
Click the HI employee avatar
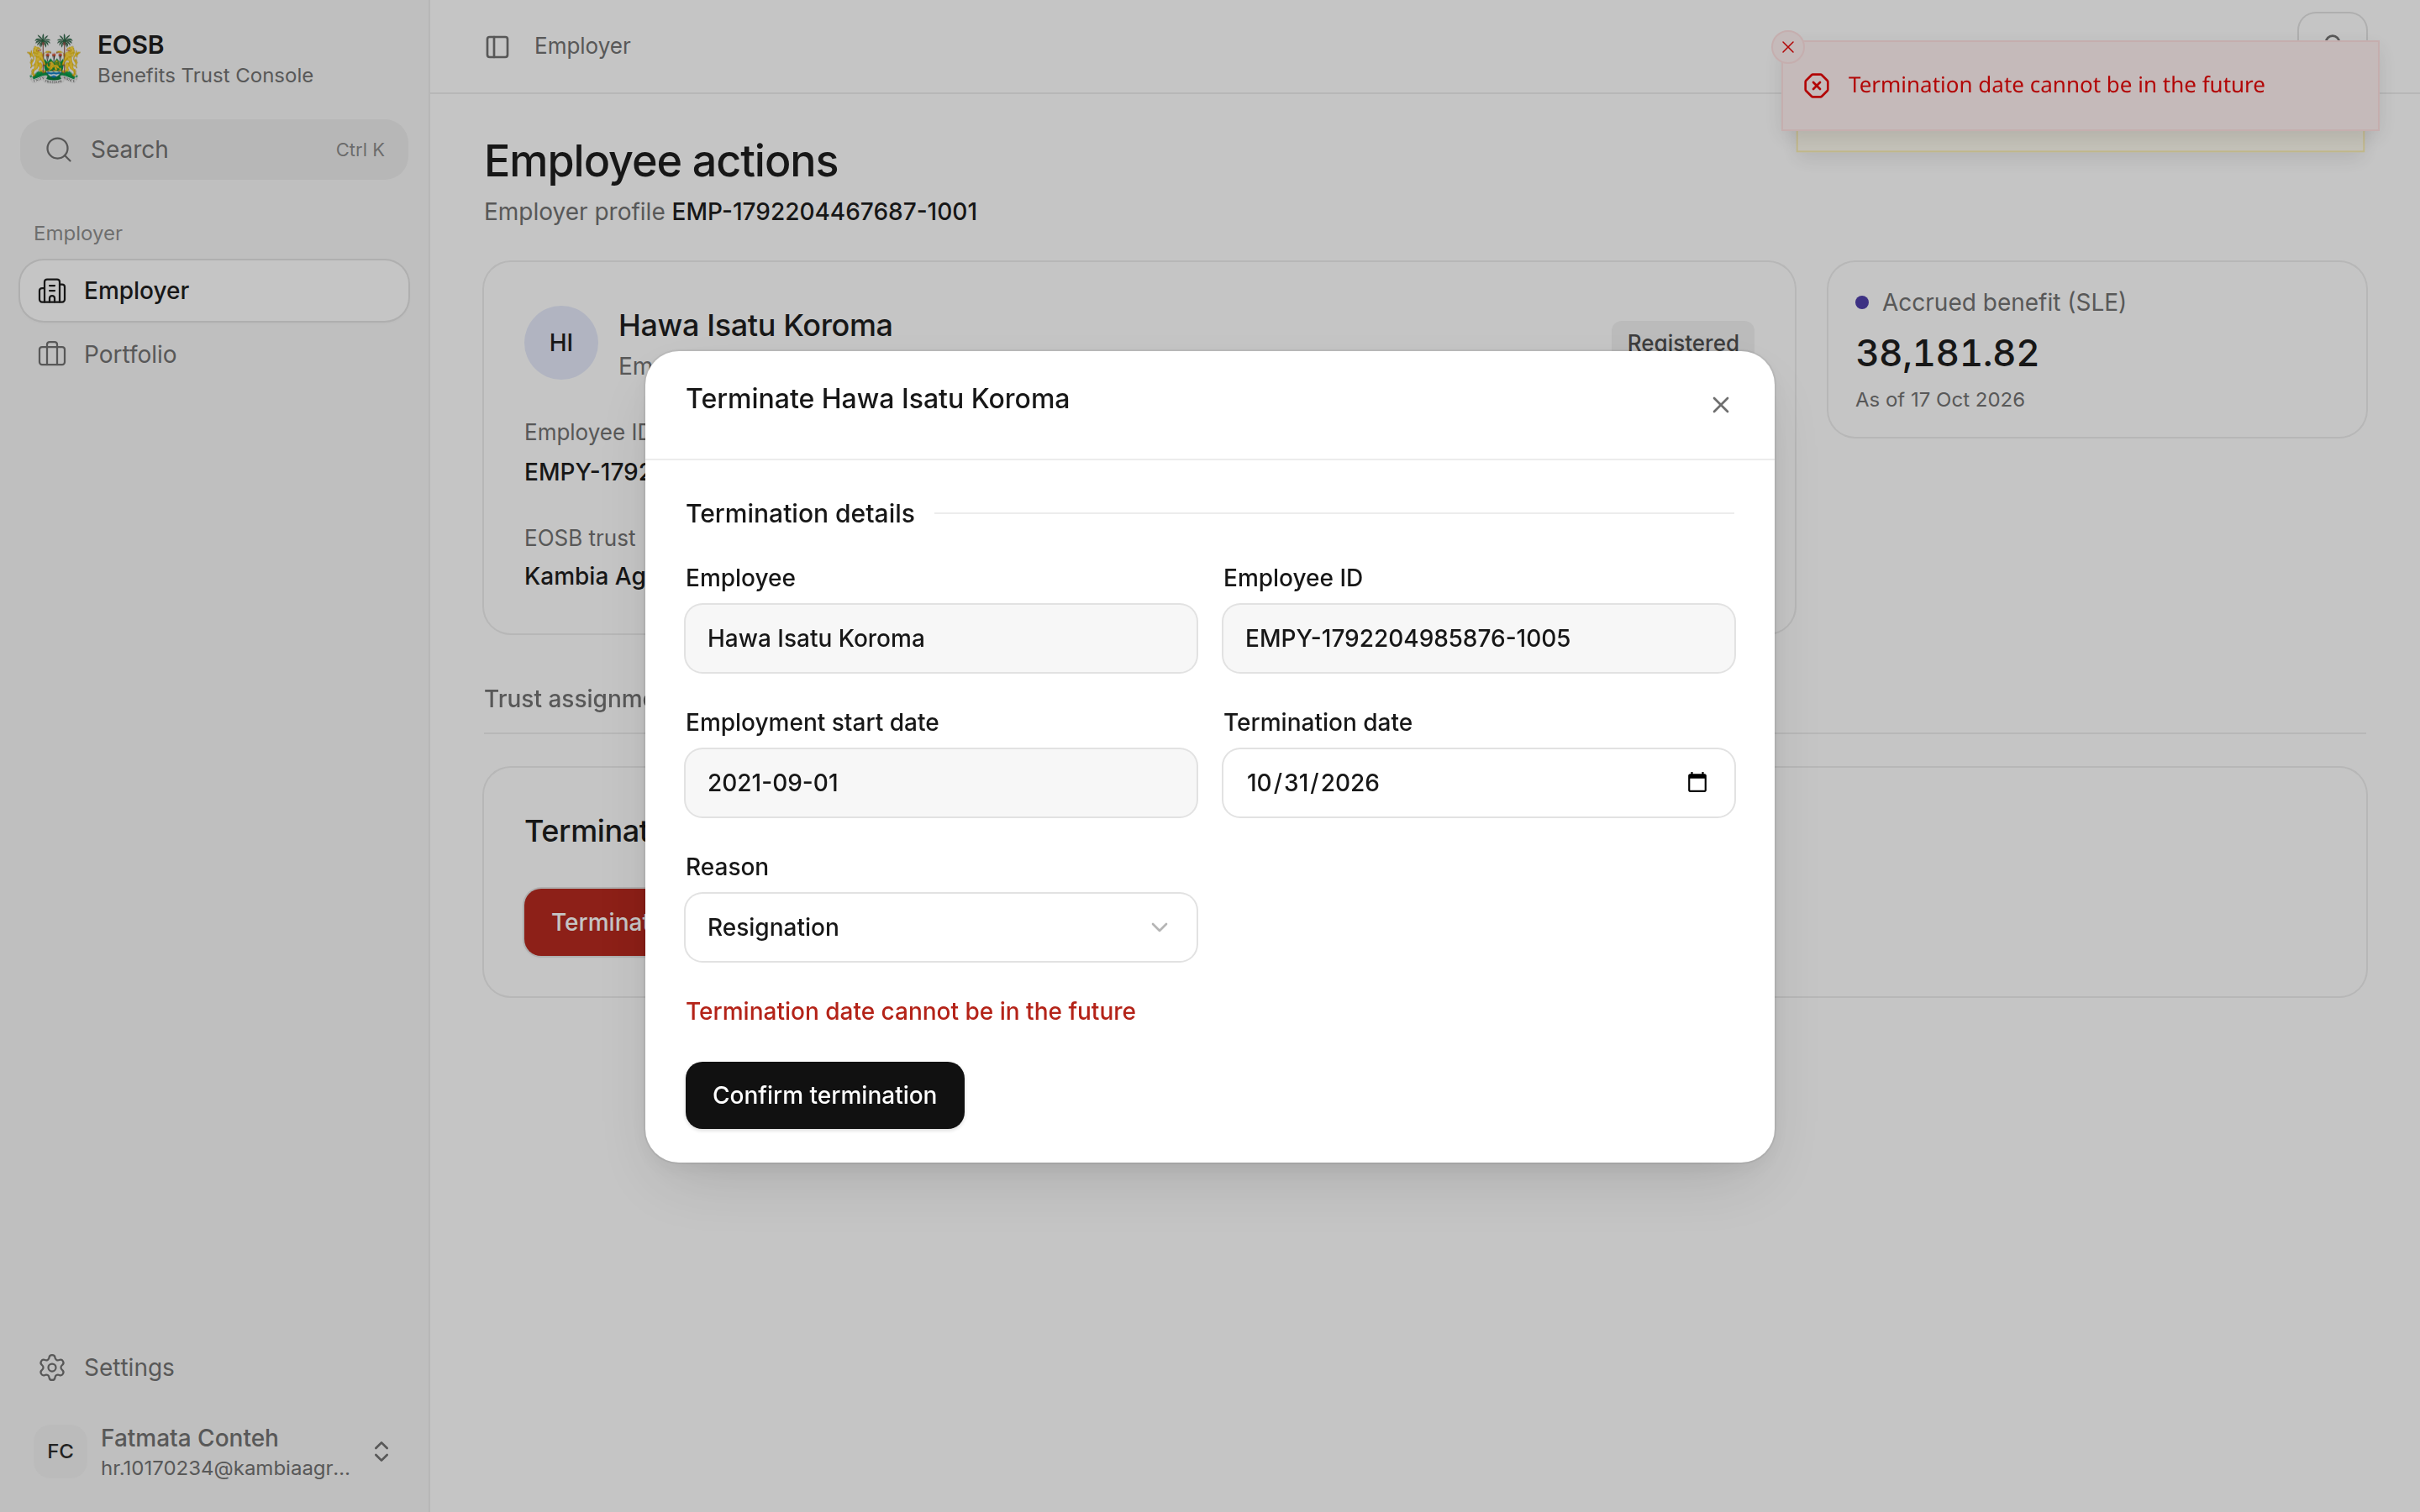(x=561, y=343)
